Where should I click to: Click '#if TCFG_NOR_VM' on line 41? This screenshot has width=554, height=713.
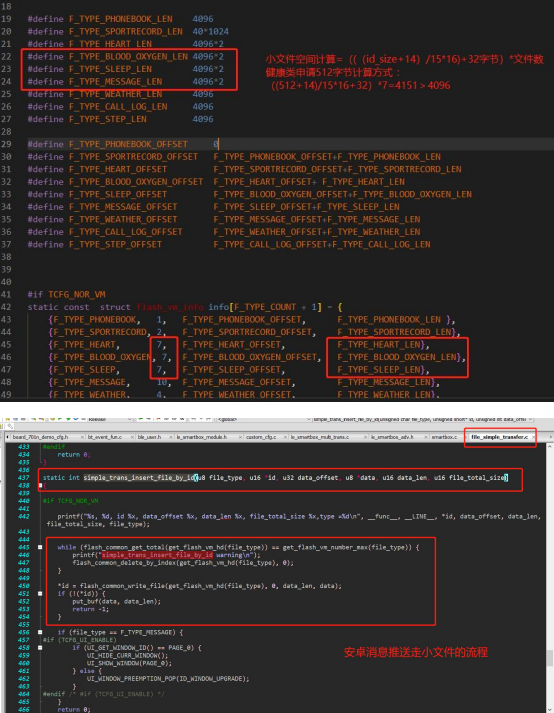click(66, 294)
